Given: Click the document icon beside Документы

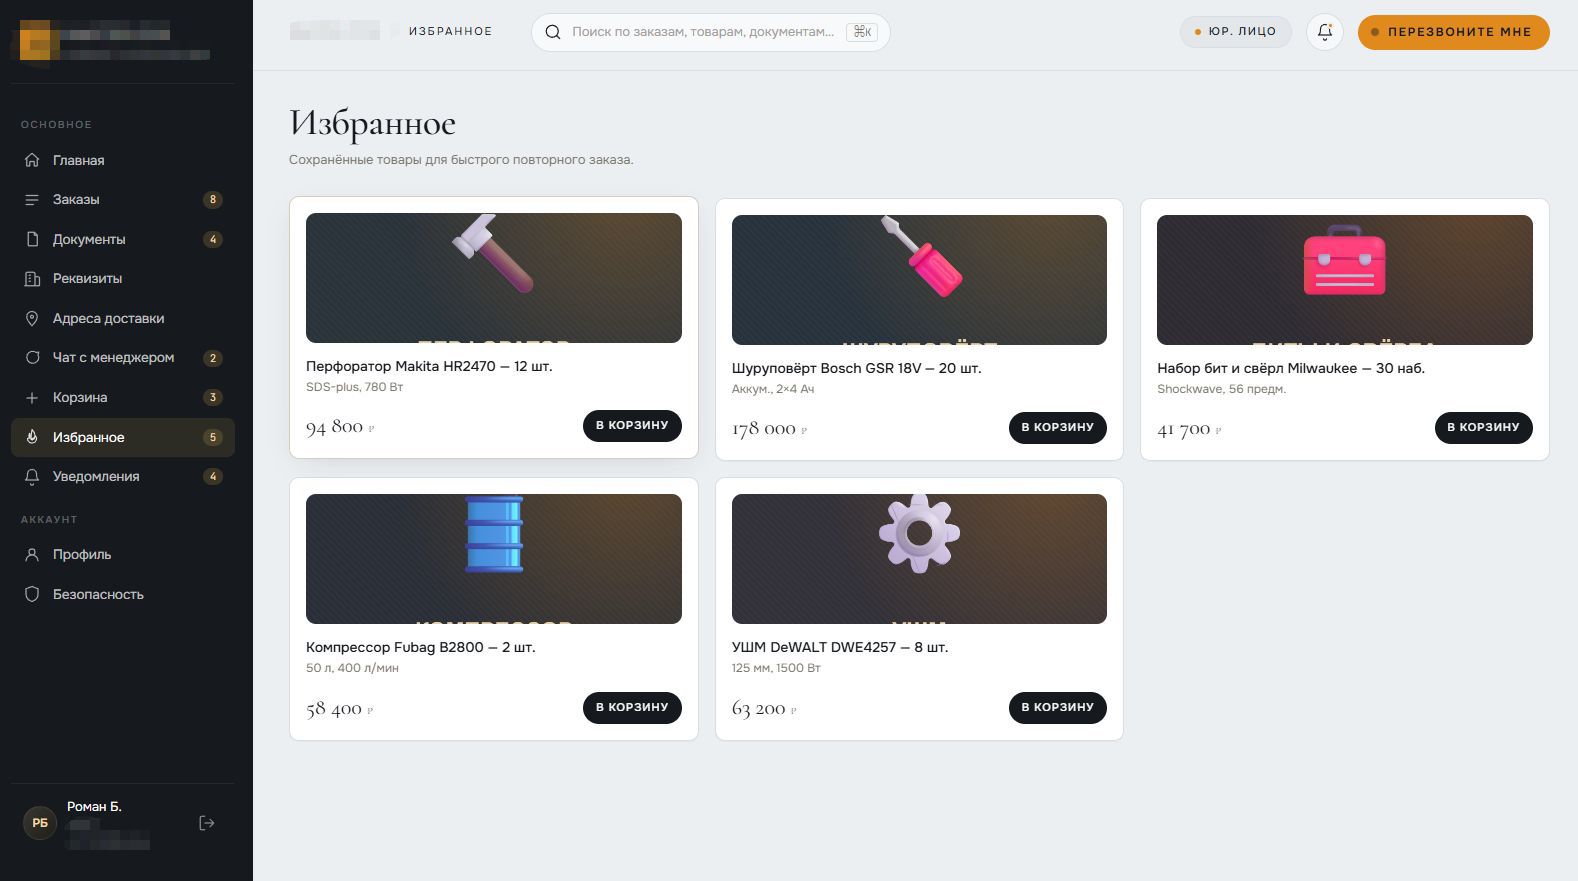Looking at the screenshot, I should (x=32, y=239).
